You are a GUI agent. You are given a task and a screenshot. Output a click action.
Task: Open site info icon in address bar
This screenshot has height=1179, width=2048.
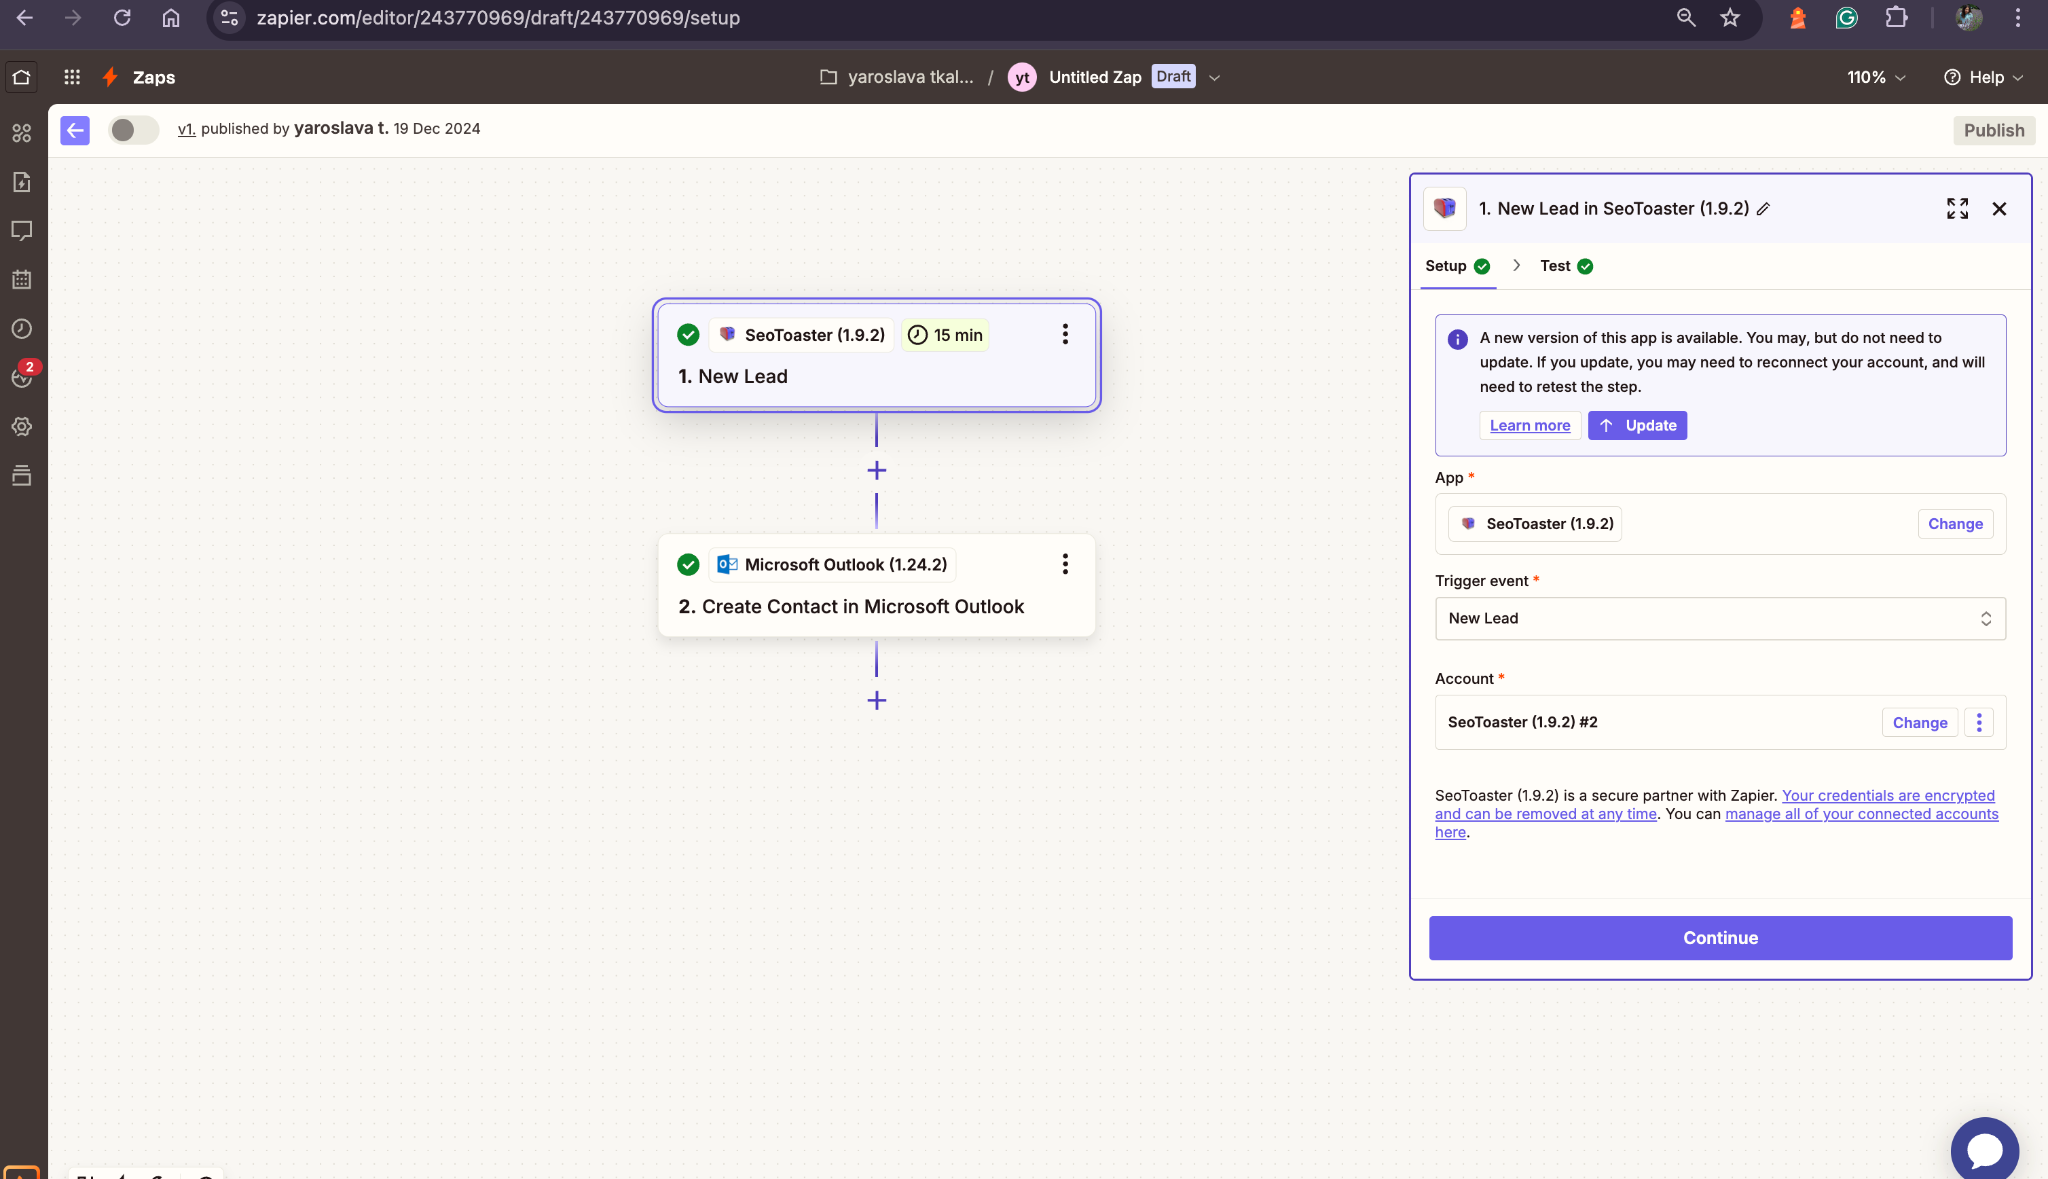click(230, 18)
